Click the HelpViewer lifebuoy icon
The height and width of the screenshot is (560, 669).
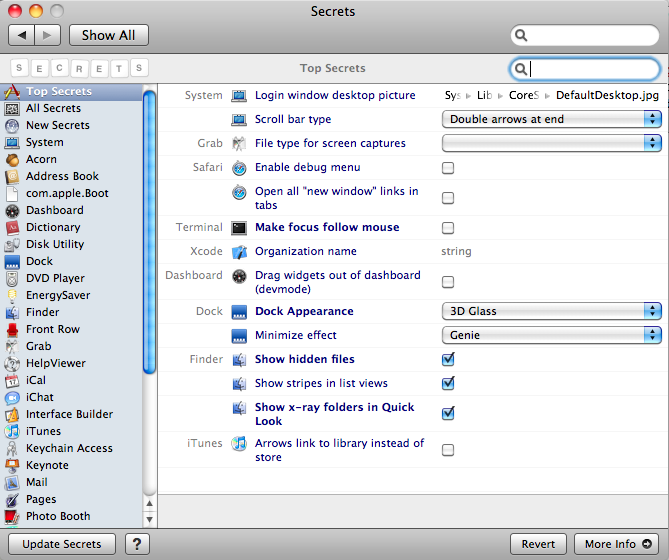click(12, 364)
